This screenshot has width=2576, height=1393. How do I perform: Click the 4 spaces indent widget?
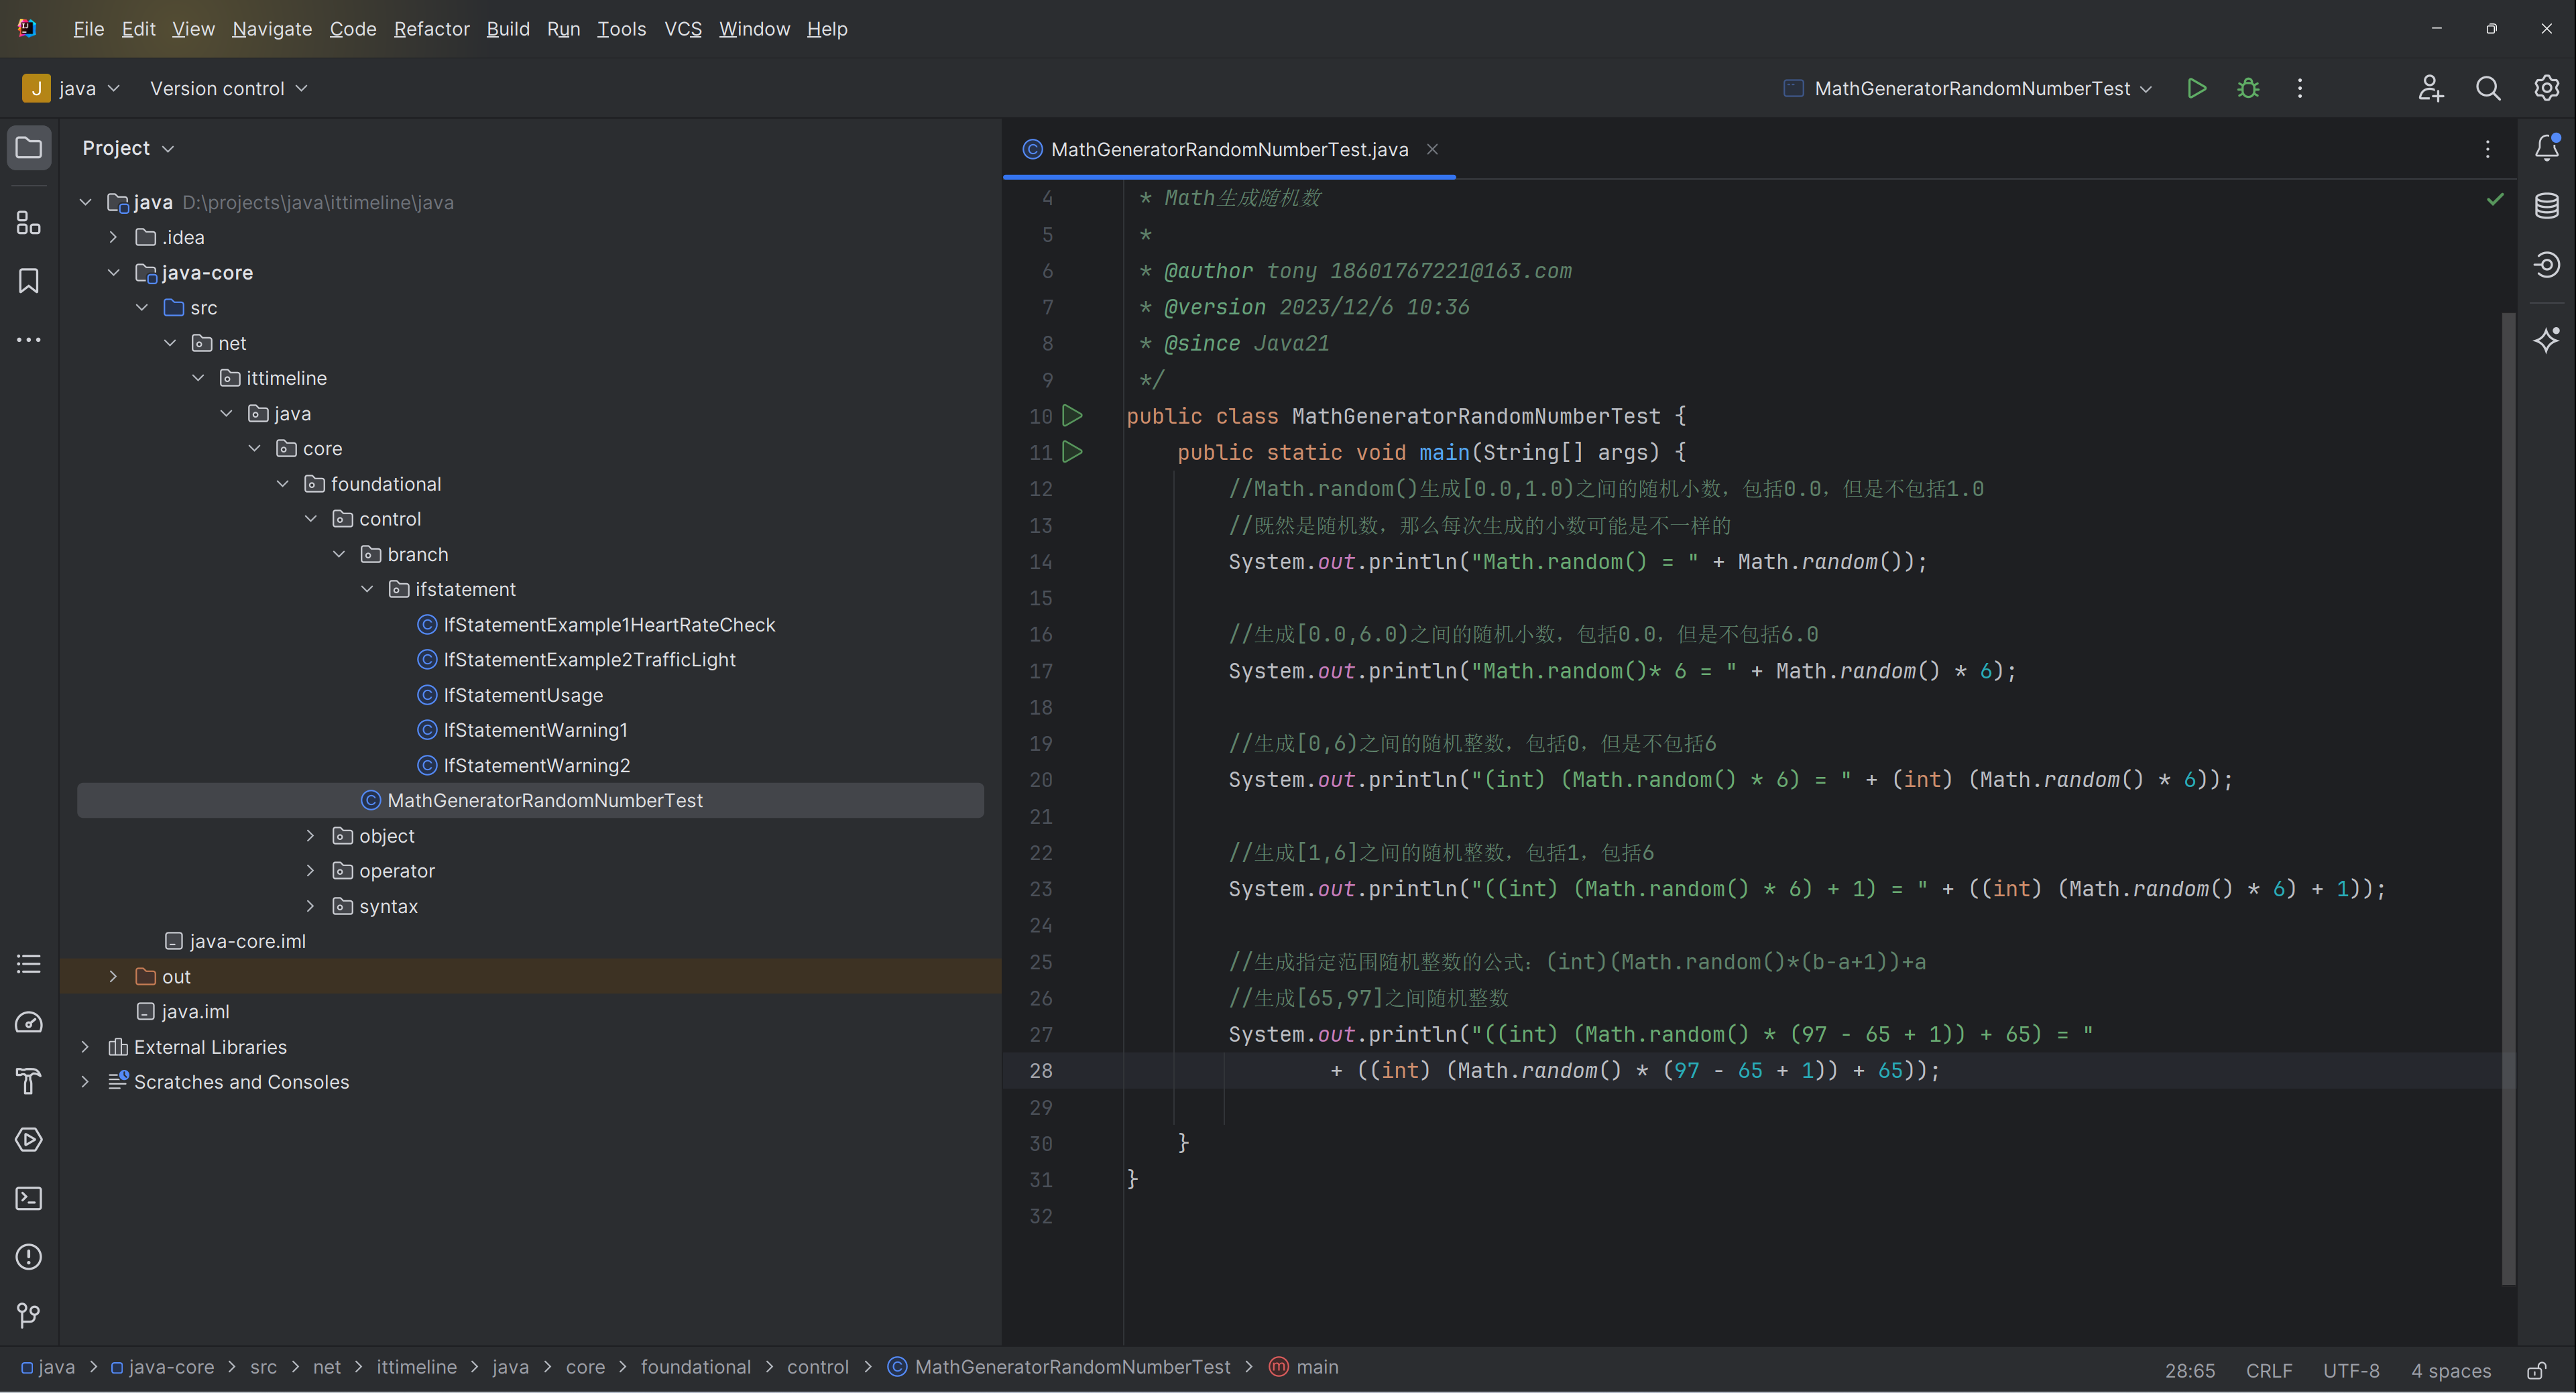click(2450, 1370)
